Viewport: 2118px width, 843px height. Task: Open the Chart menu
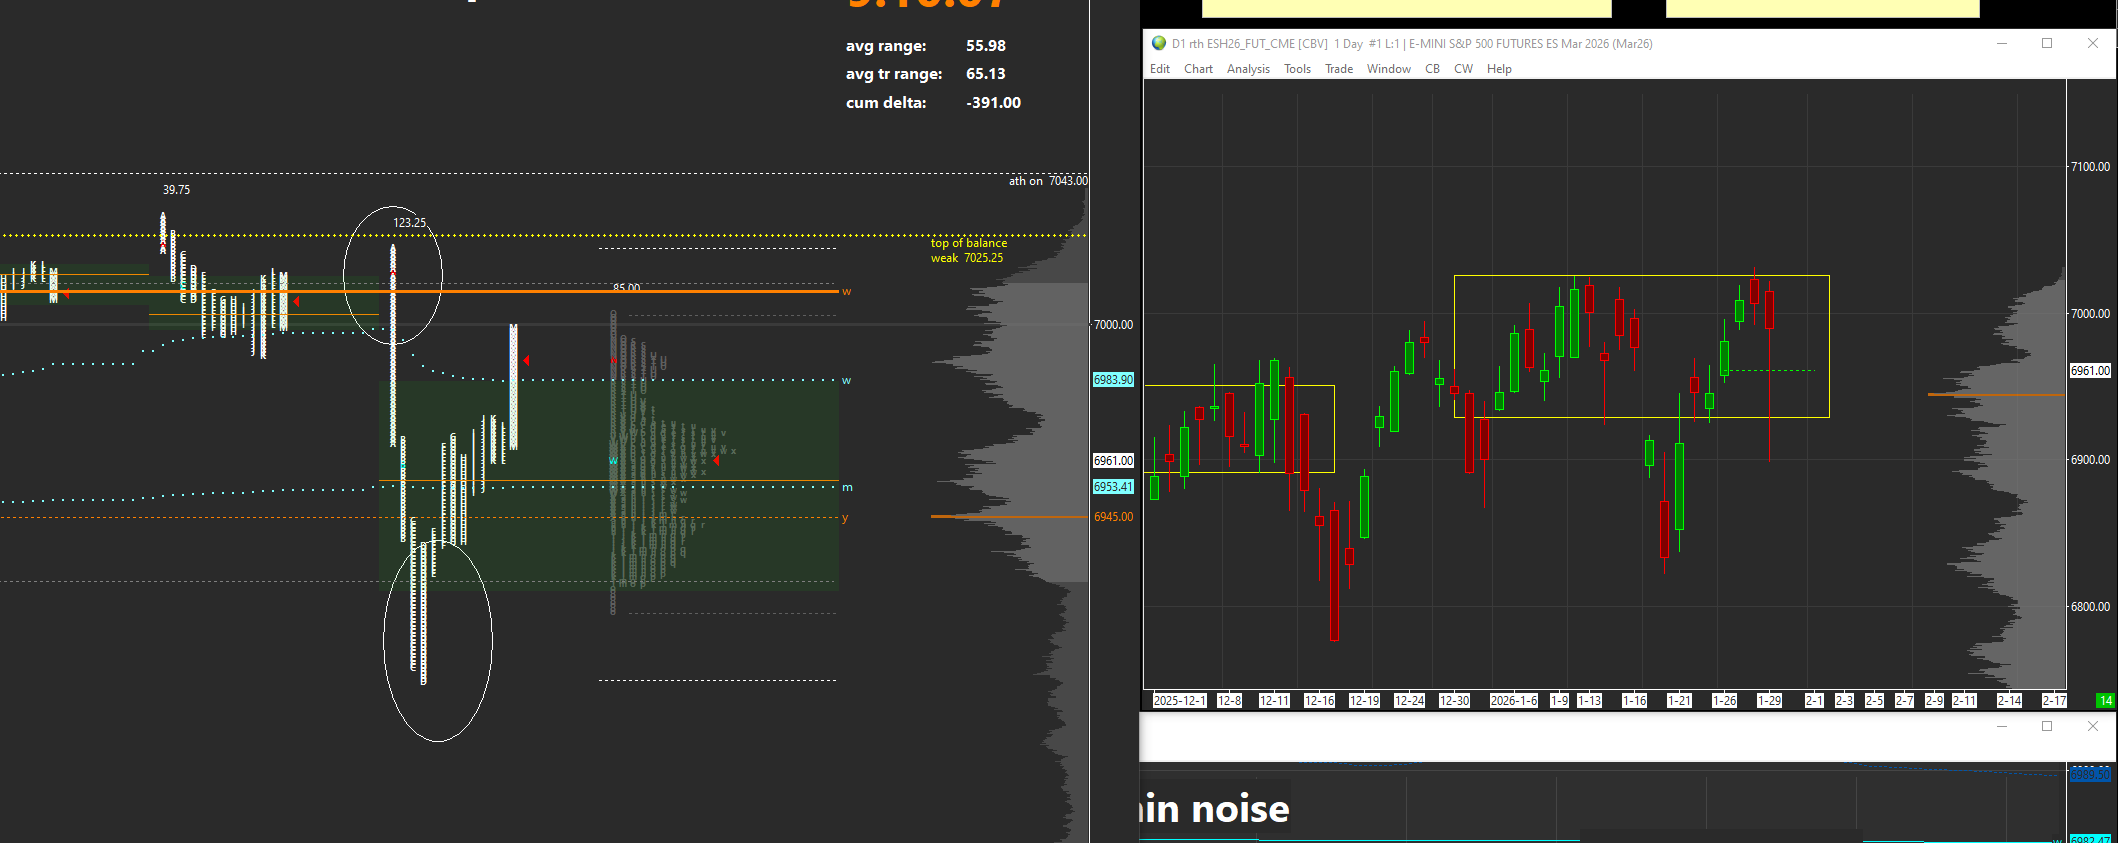(x=1198, y=69)
